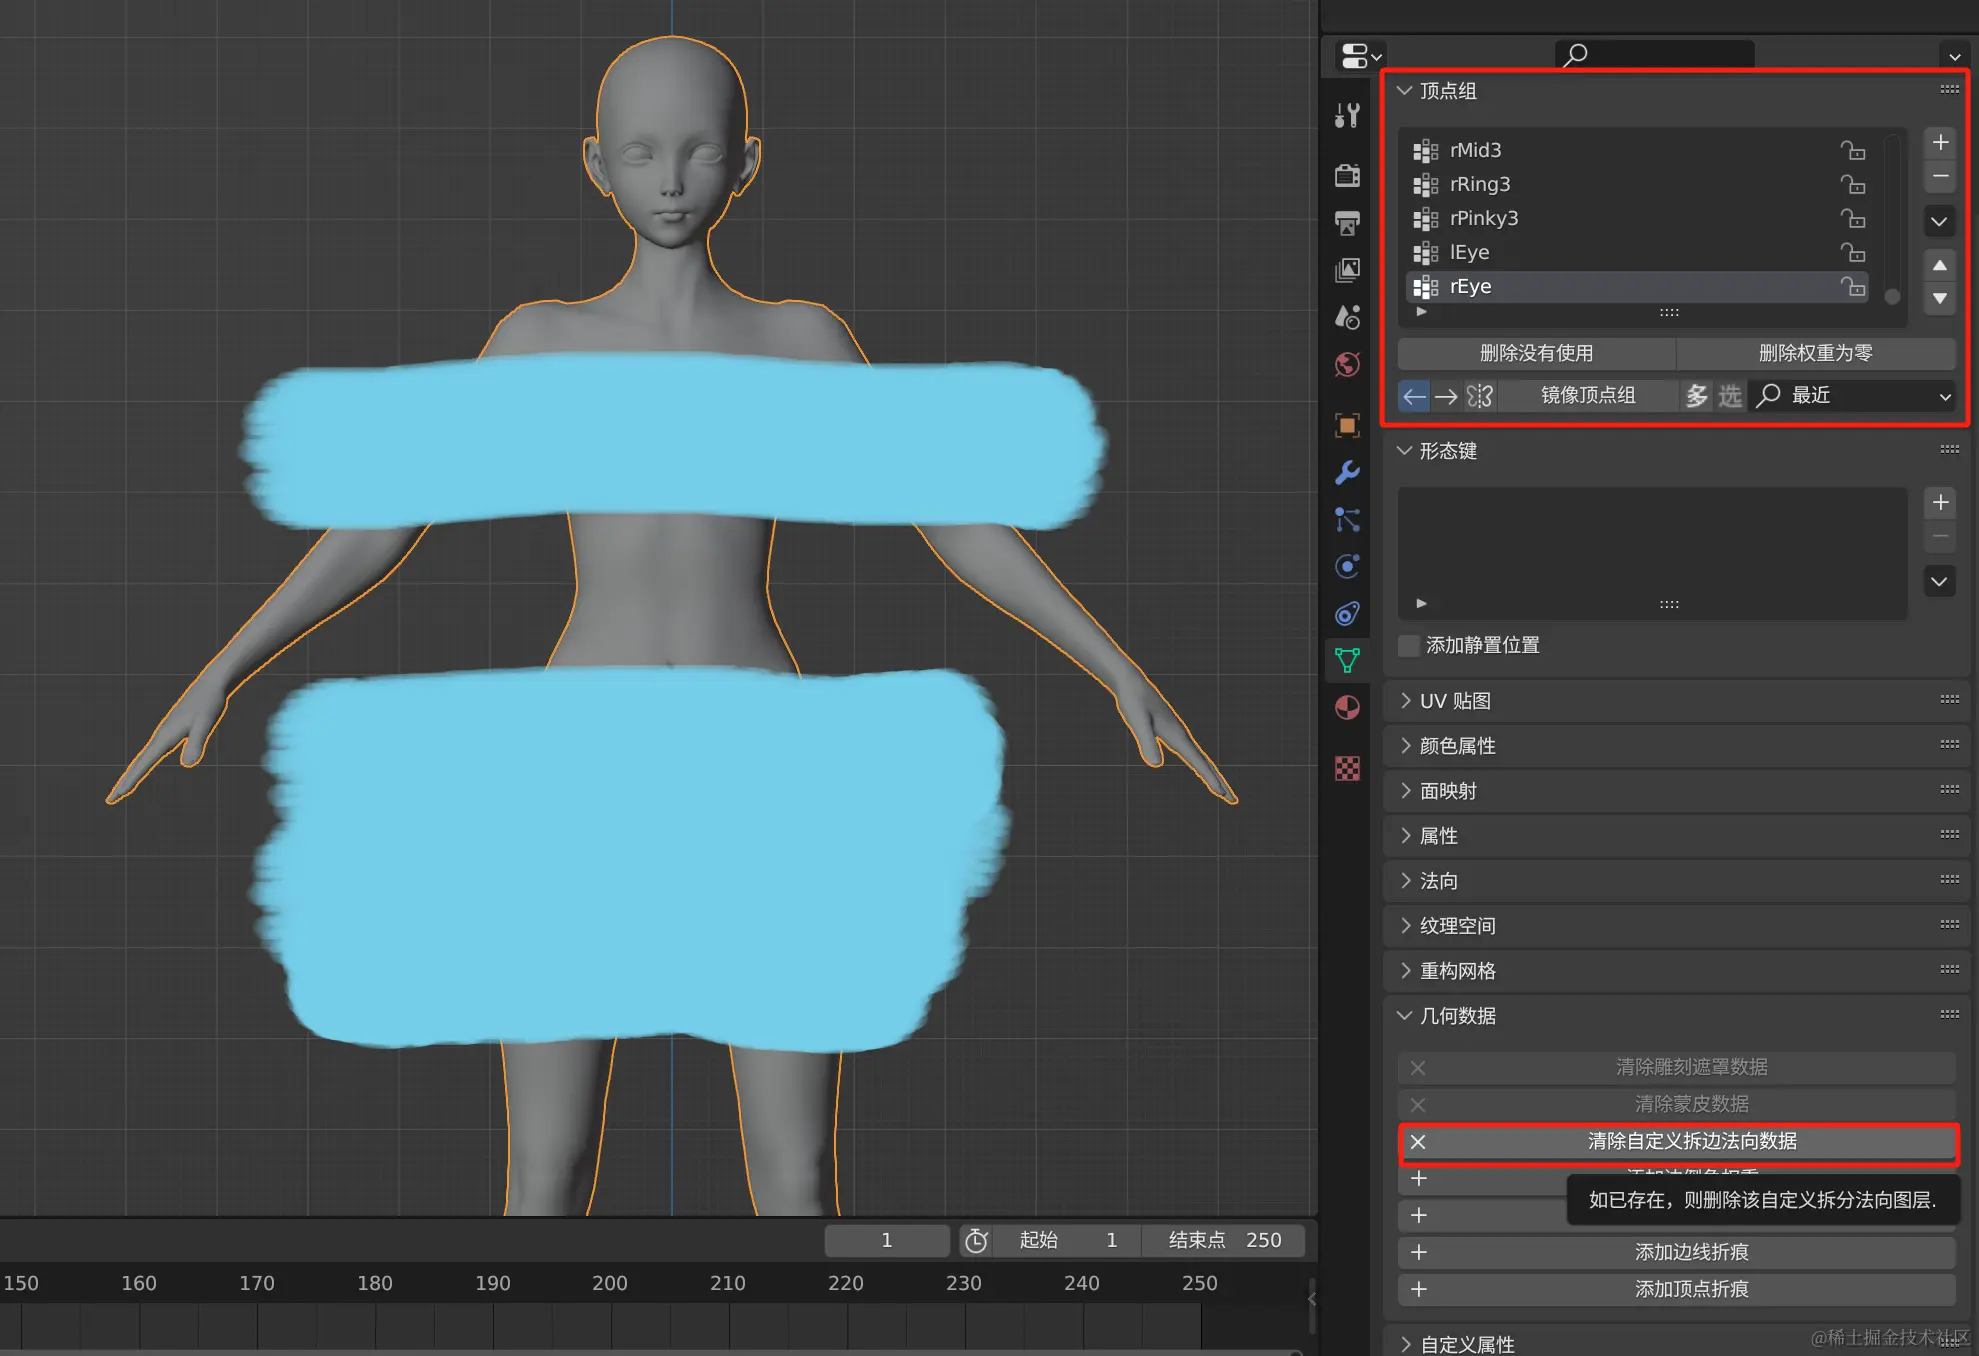Collapse the 几何数据 panel
Viewport: 1979px width, 1356px height.
[x=1457, y=1016]
